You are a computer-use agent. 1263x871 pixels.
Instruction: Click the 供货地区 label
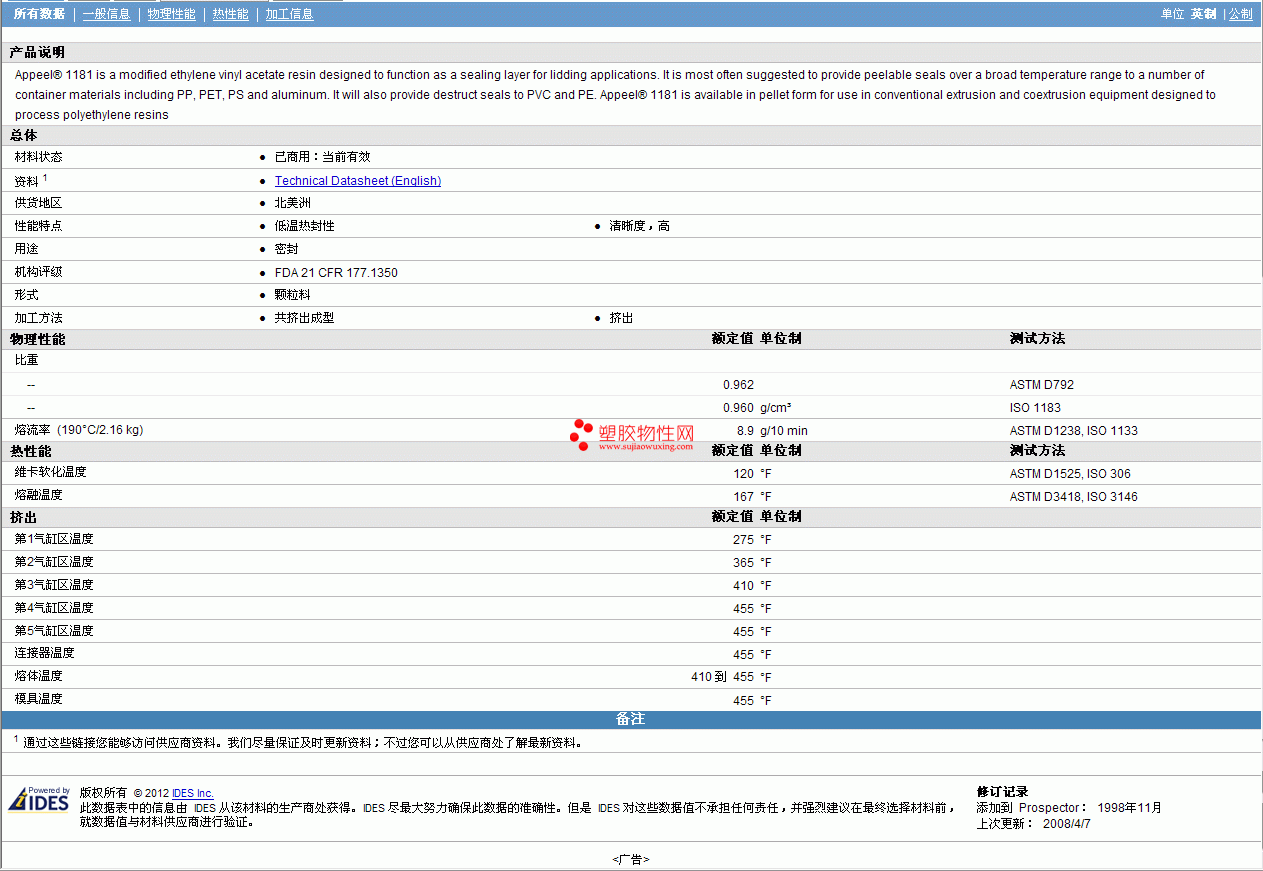[x=38, y=203]
